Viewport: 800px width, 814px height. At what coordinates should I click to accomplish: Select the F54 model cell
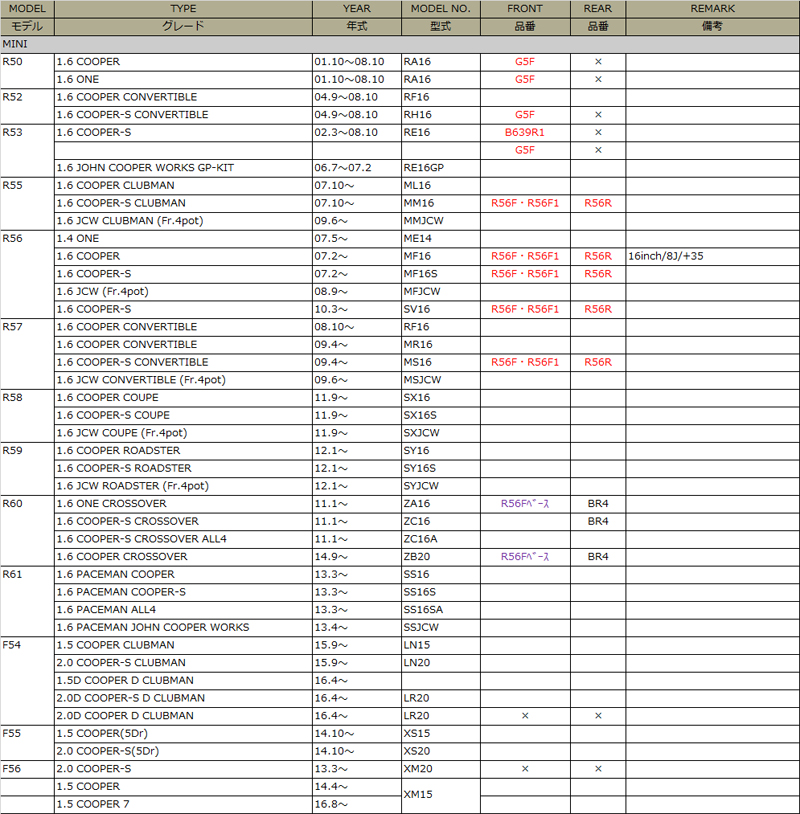27,680
